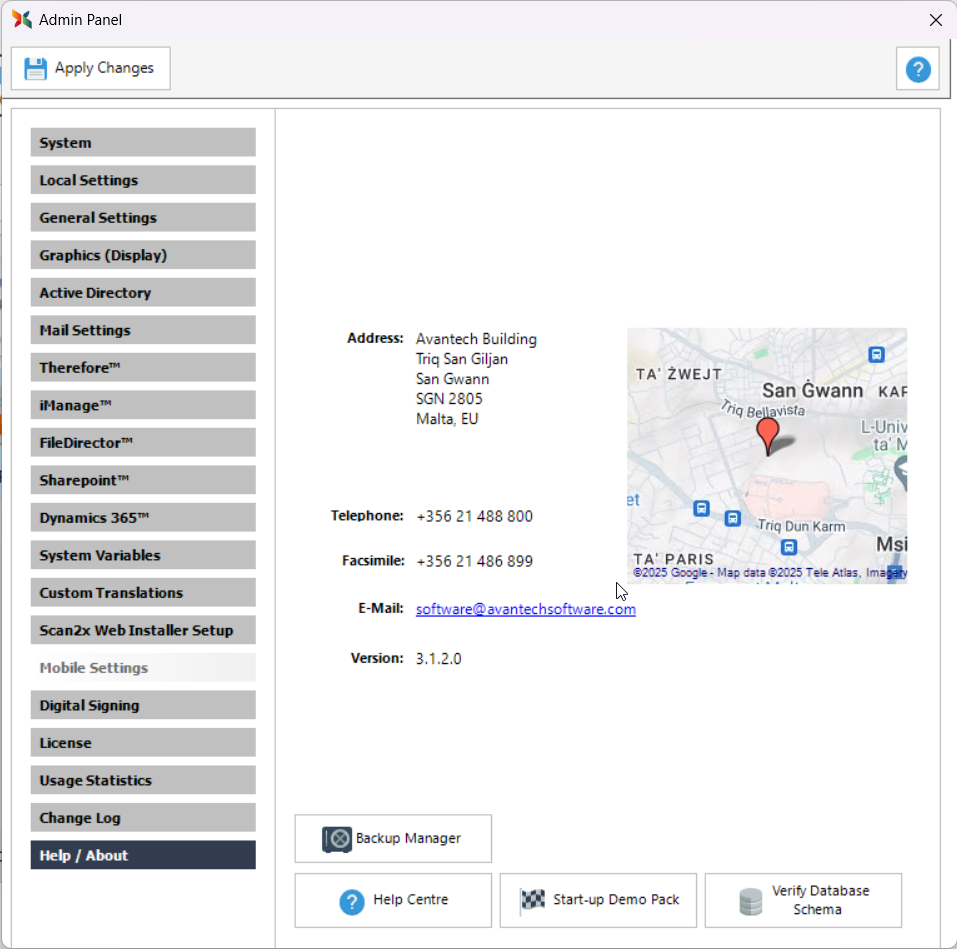Go to Mail Settings section
Viewport: 957px width, 949px height.
click(x=143, y=330)
